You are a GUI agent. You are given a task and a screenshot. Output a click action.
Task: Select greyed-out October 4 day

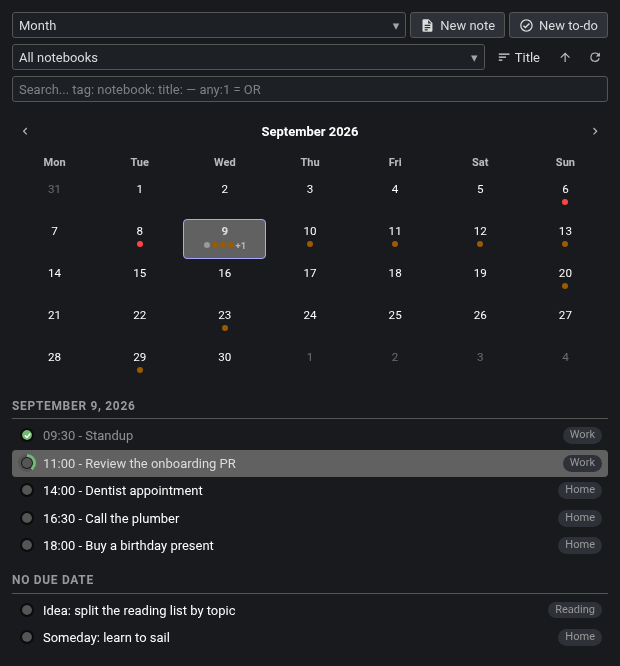565,365
